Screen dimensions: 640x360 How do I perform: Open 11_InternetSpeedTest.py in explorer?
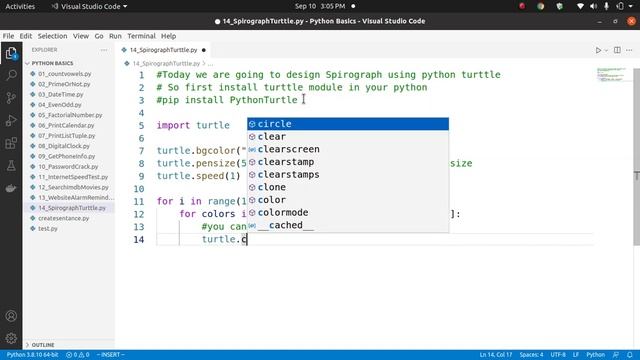(73, 177)
